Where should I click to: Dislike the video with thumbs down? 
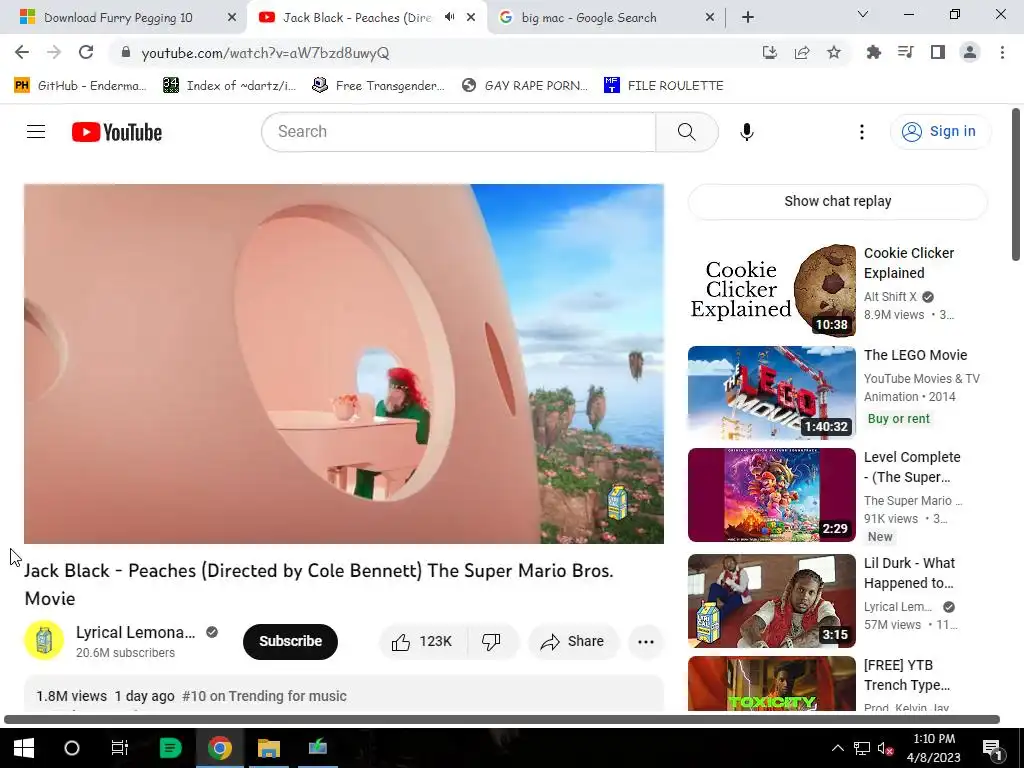(x=492, y=641)
